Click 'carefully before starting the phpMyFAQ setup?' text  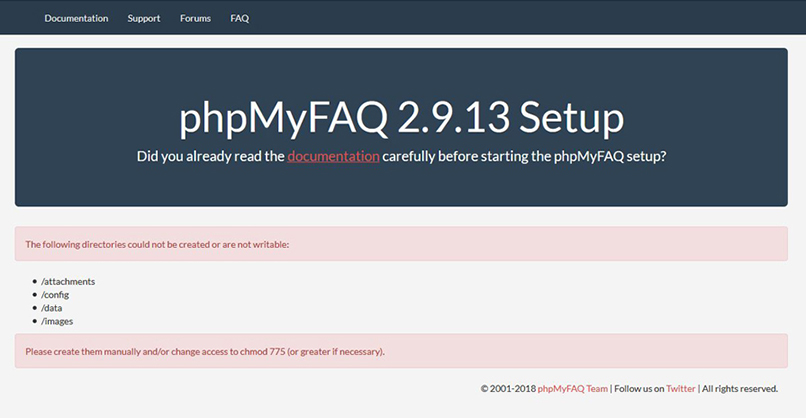tap(524, 156)
